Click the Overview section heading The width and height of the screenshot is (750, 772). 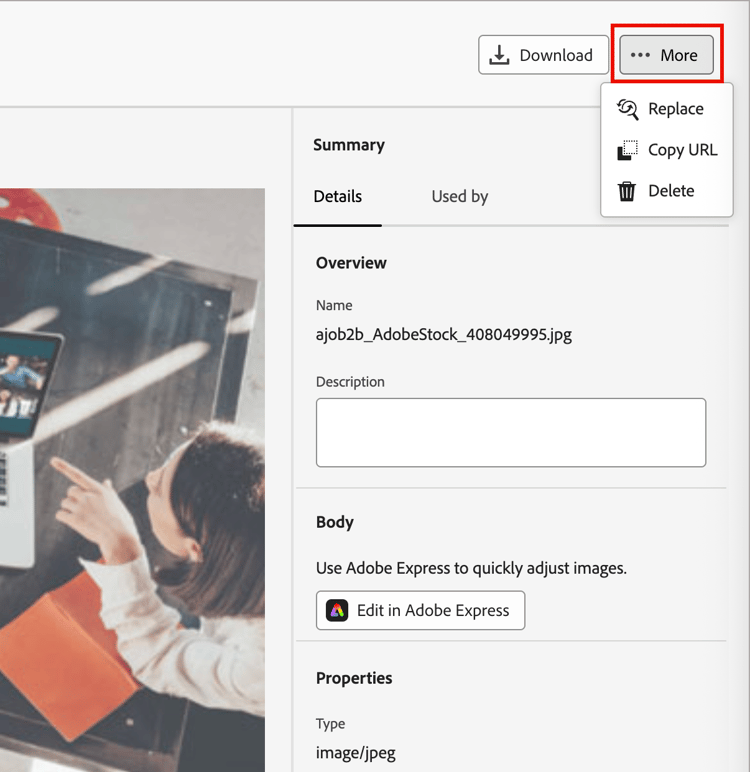pos(351,263)
